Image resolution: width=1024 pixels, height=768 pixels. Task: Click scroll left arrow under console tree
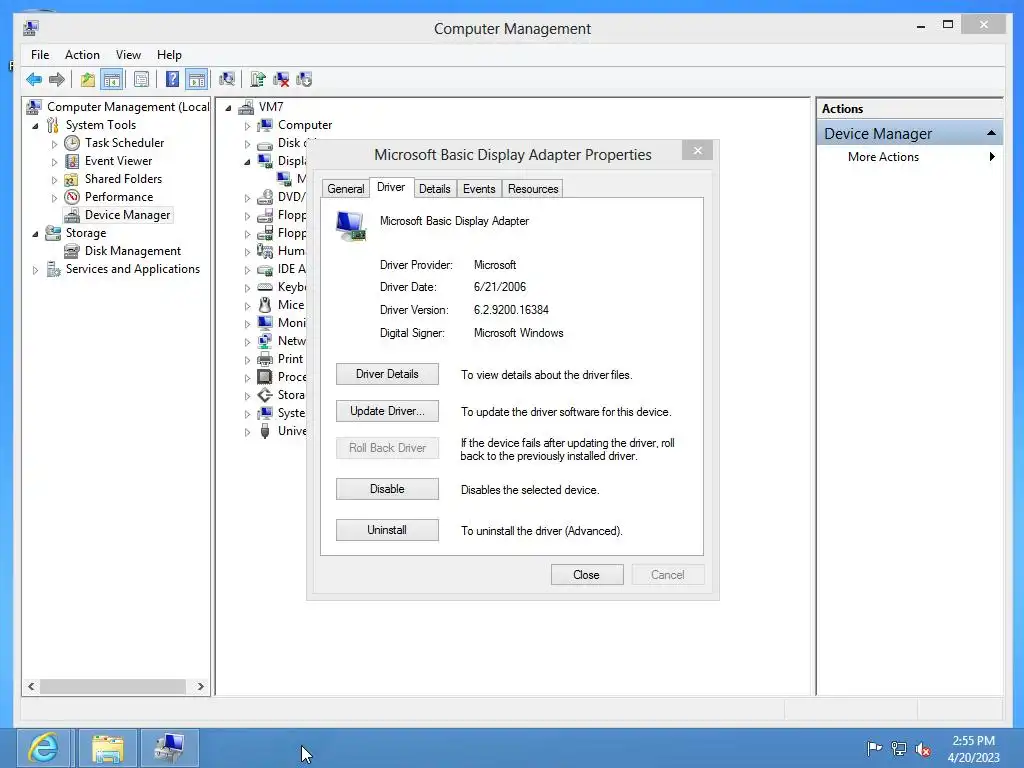31,686
